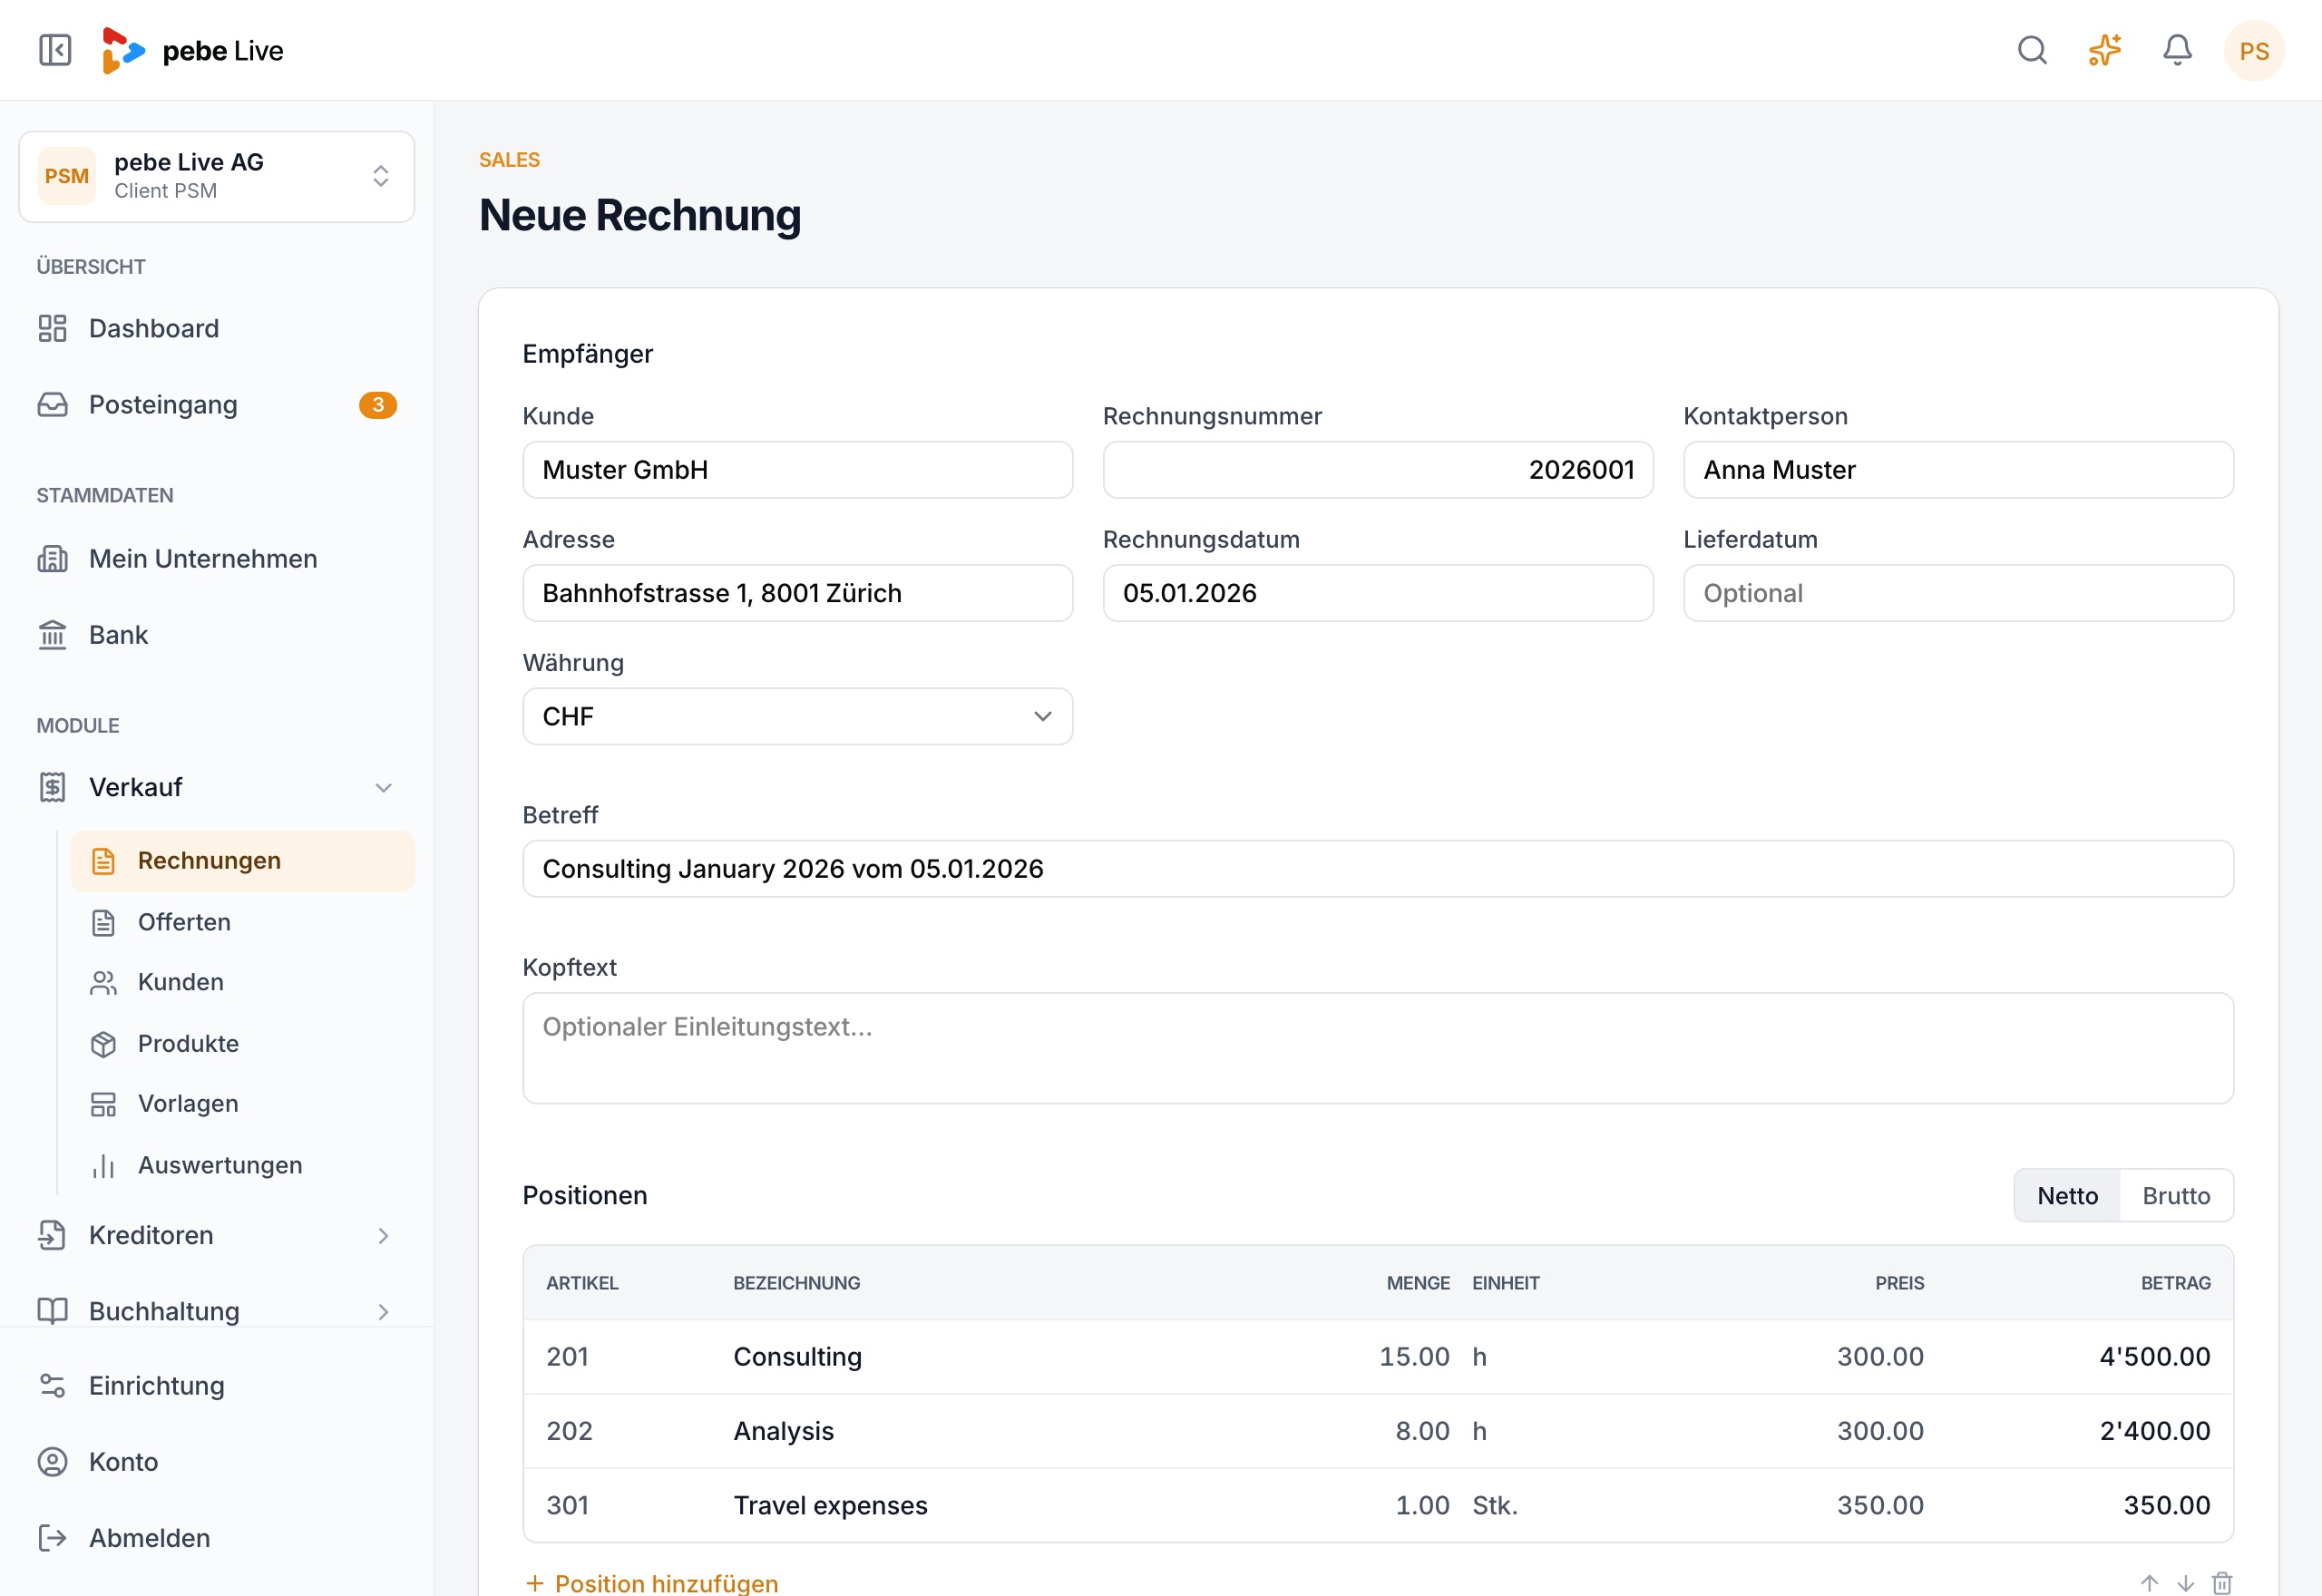Open notifications bell icon
The width and height of the screenshot is (2322, 1596).
[2177, 50]
